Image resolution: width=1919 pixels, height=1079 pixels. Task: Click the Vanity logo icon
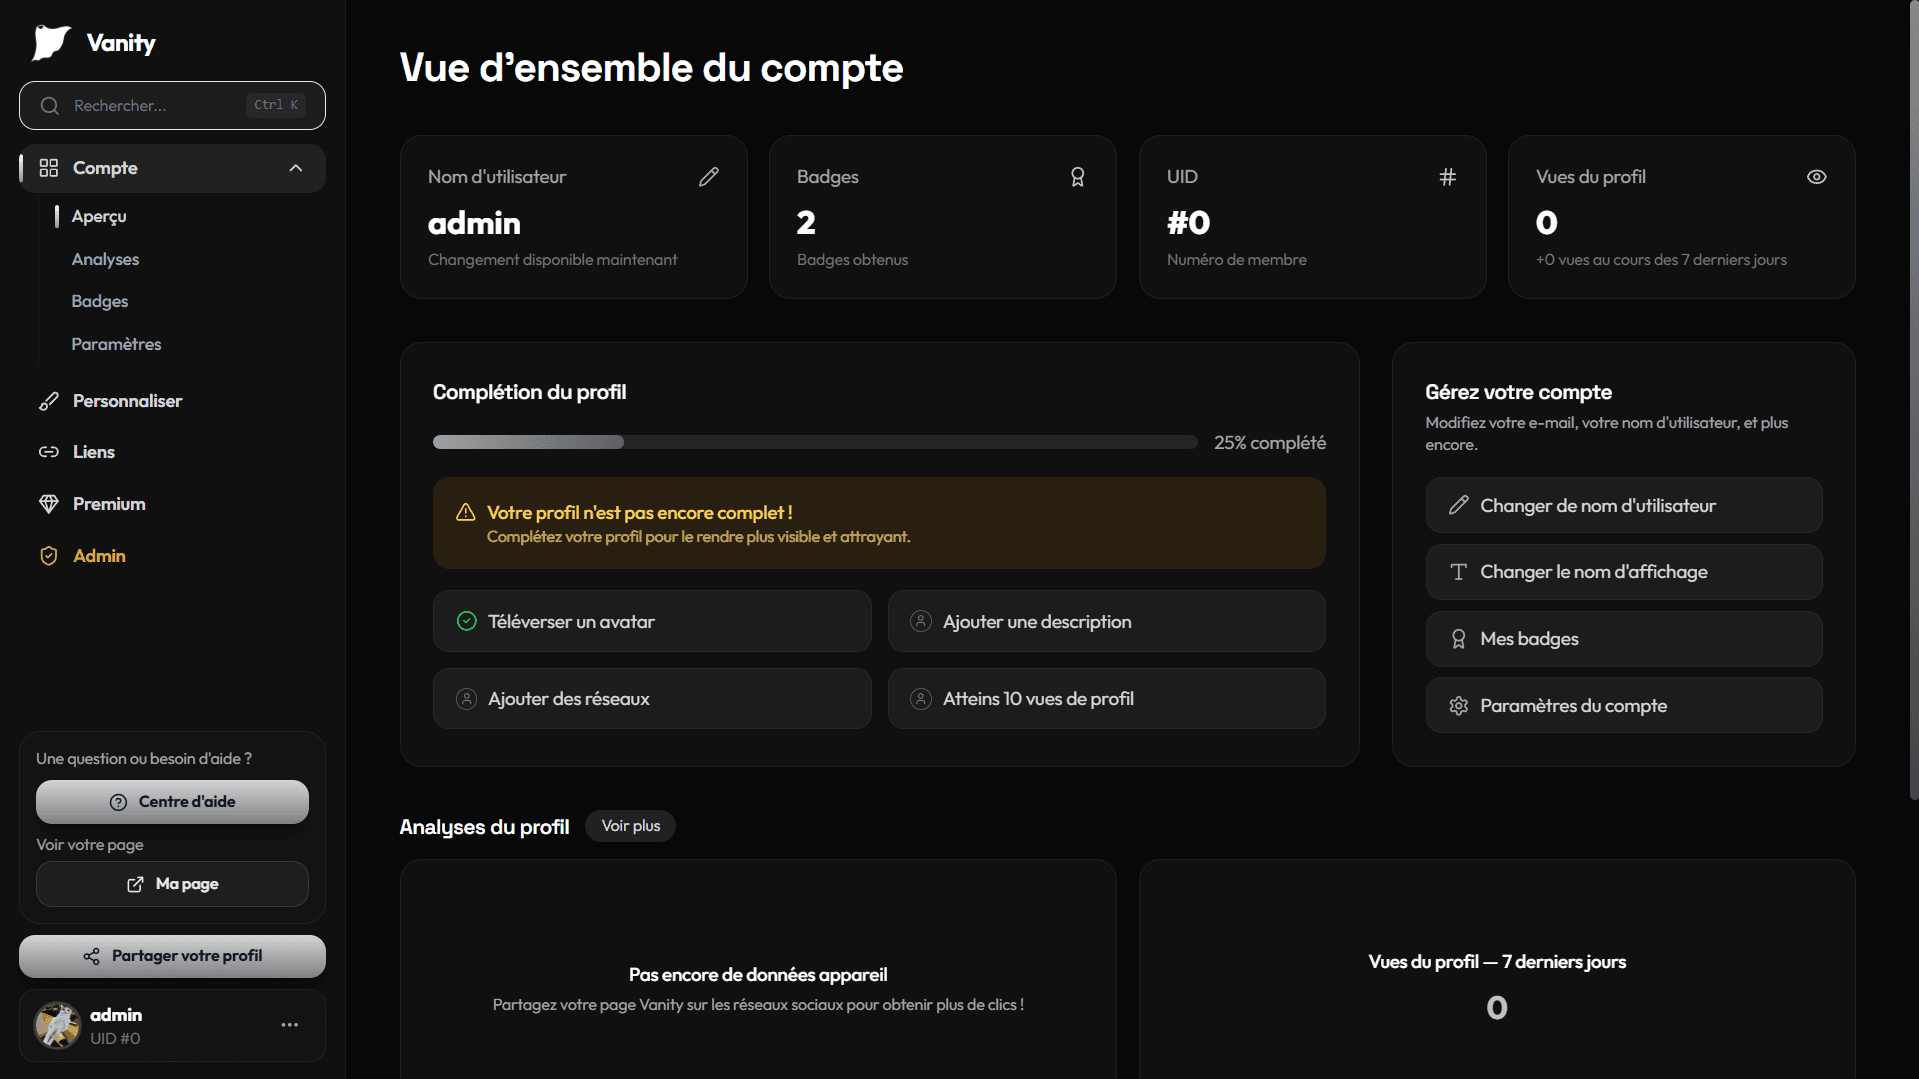tap(51, 43)
